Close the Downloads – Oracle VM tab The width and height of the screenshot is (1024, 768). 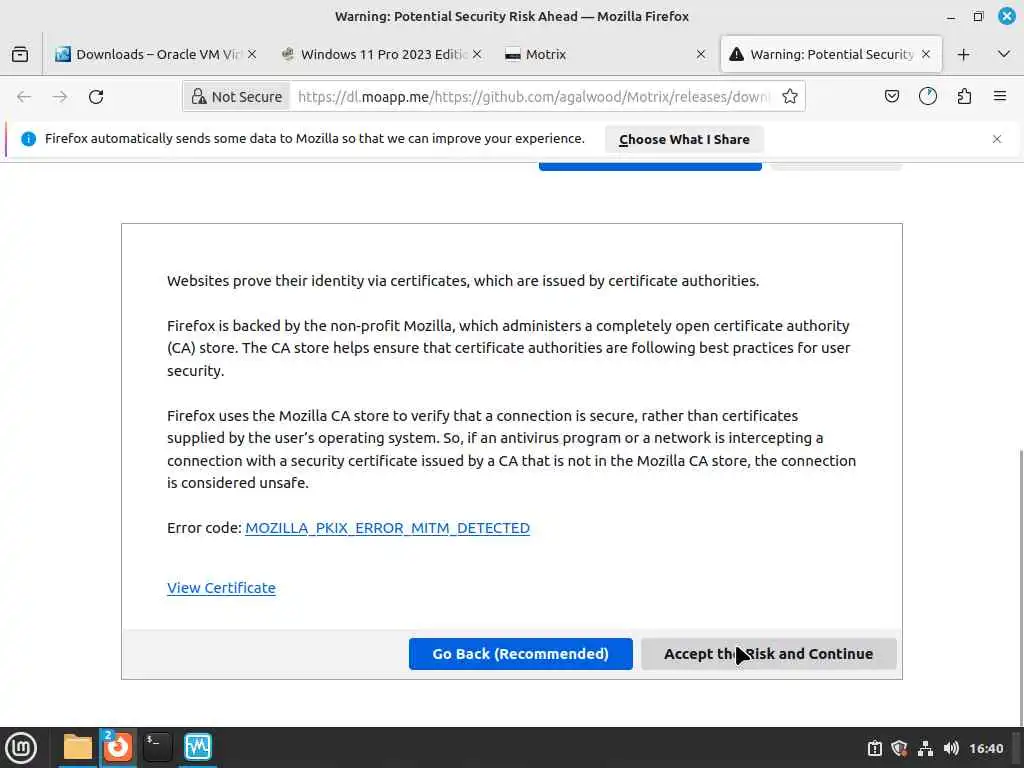pos(252,54)
